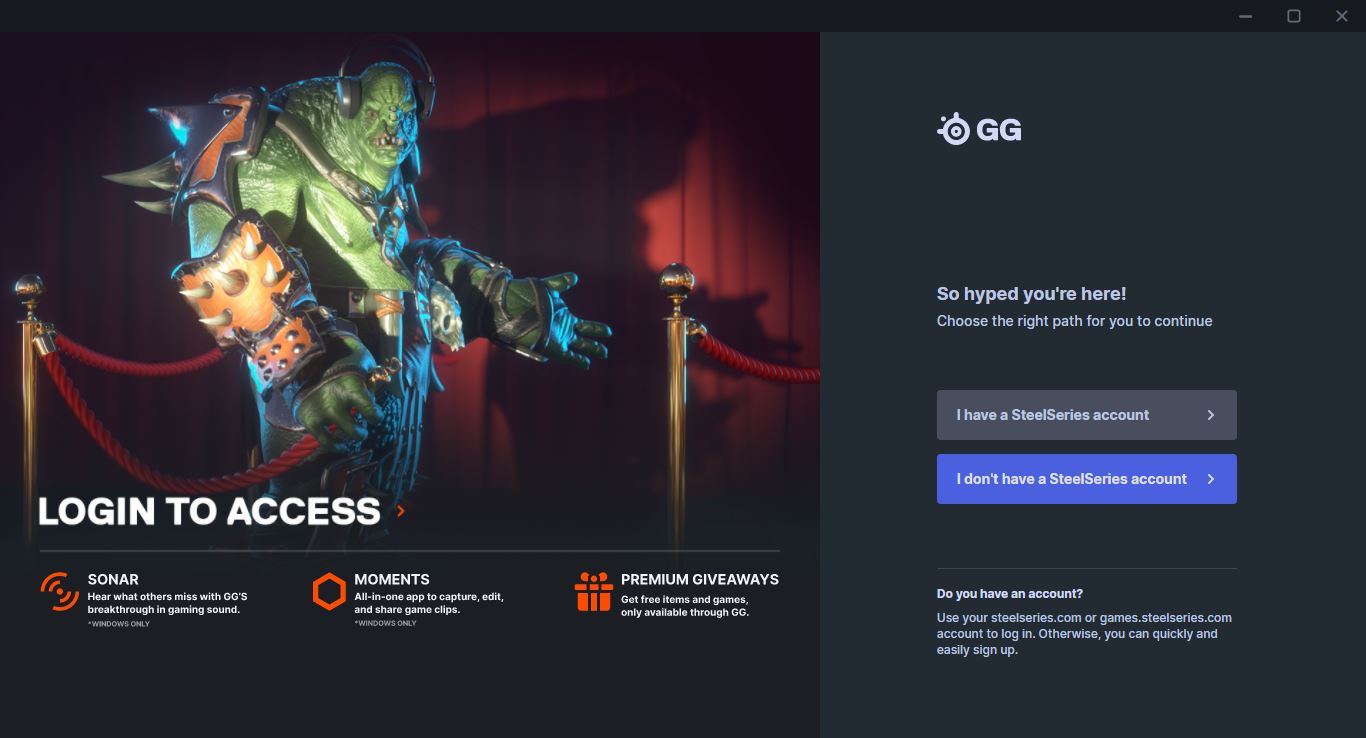Click chevron on I don't have account button
The width and height of the screenshot is (1366, 738).
[1211, 479]
